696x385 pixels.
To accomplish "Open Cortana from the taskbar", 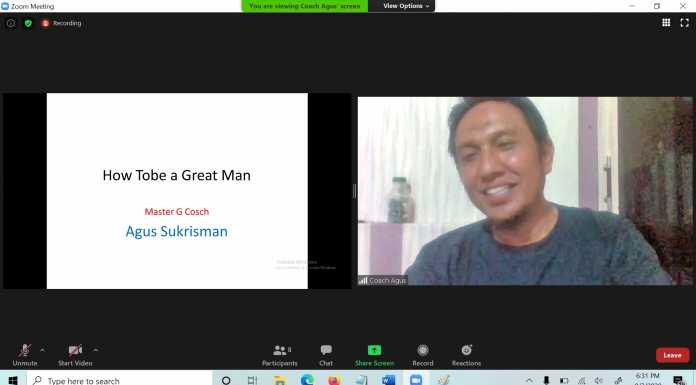I will 226,380.
